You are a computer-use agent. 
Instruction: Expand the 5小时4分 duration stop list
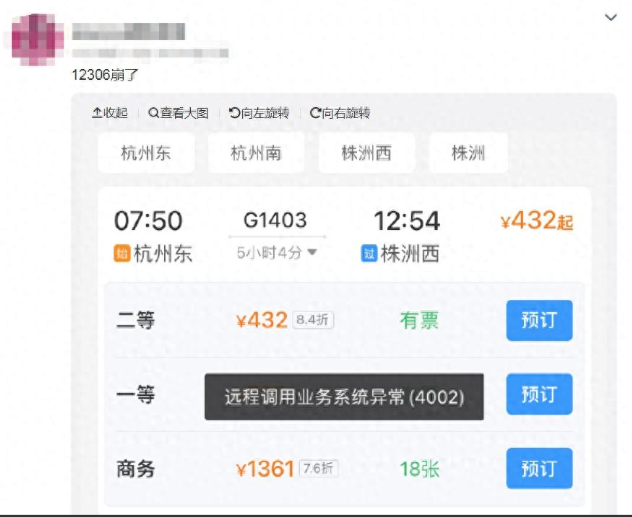coord(276,253)
